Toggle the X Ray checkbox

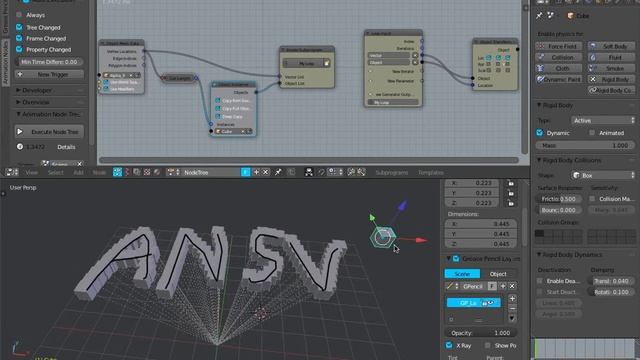449,345
